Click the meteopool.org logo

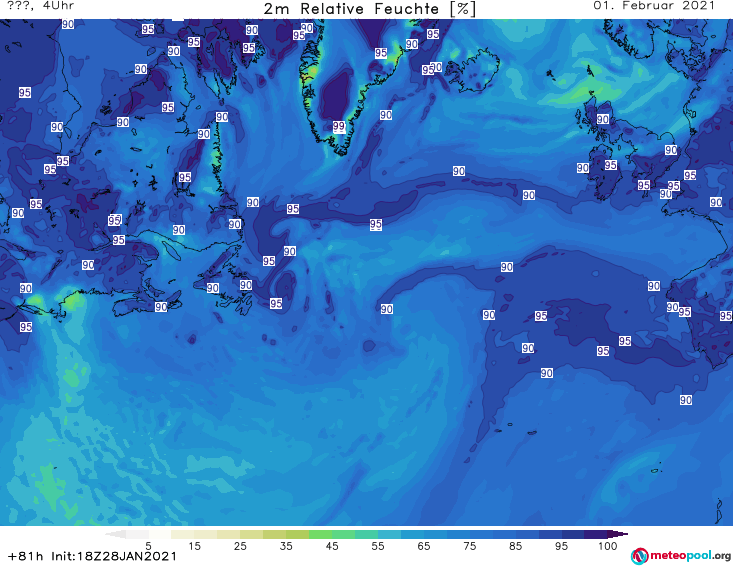[681, 556]
